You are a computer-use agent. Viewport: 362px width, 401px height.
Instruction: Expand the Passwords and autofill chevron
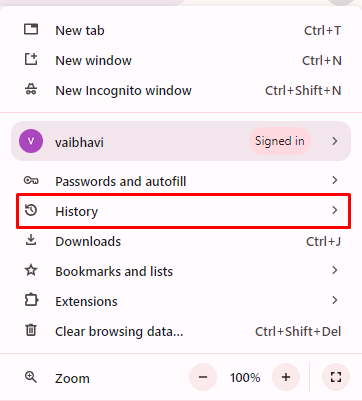pos(335,180)
